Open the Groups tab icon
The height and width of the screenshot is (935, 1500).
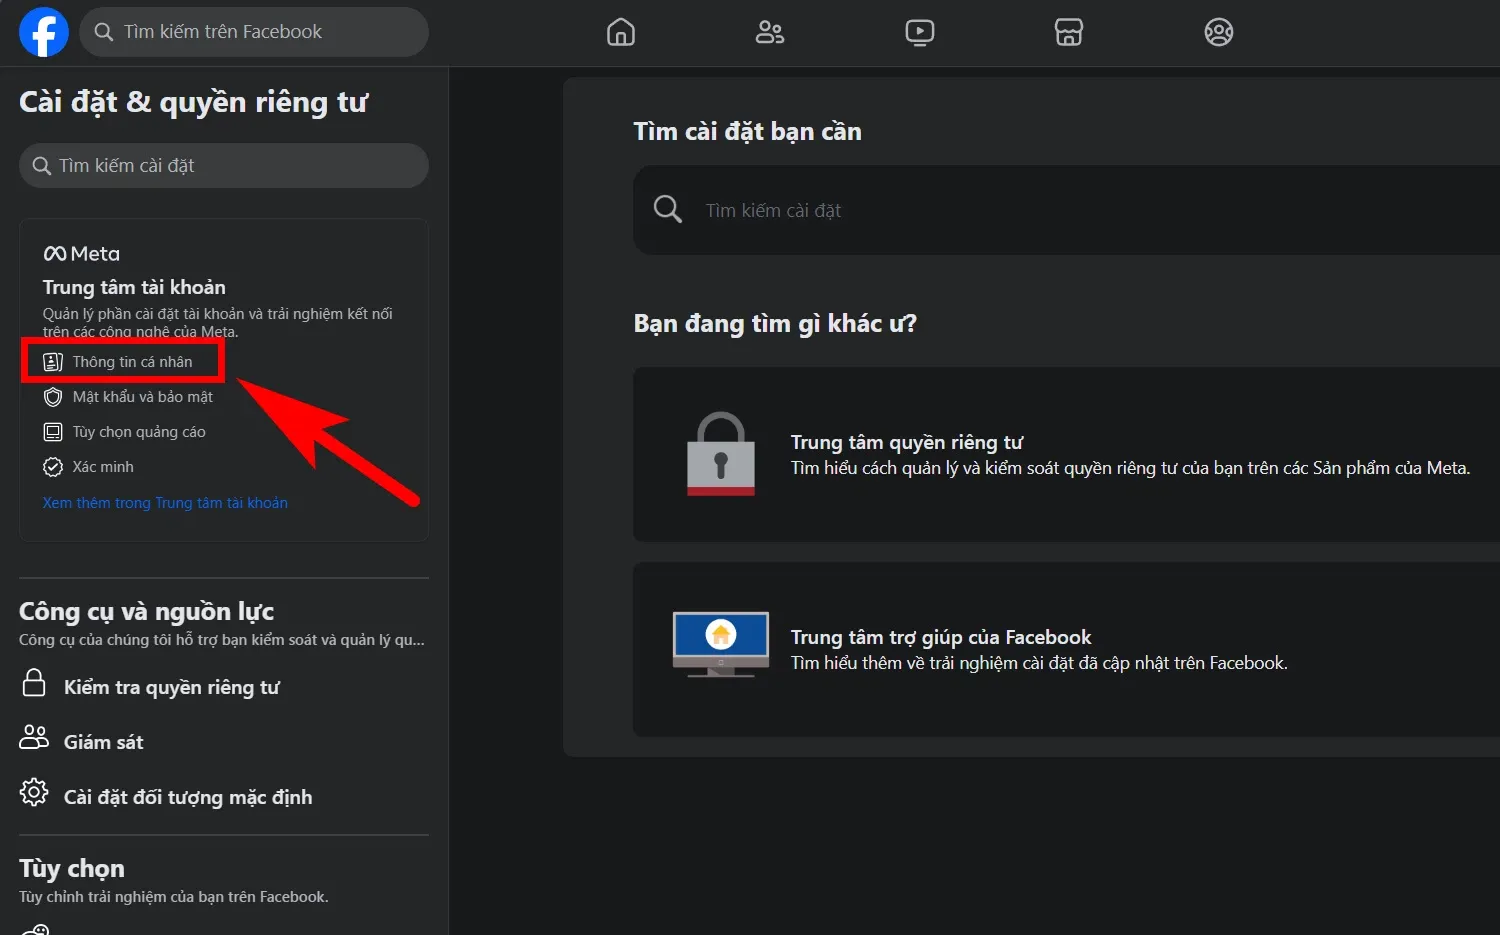(1219, 32)
